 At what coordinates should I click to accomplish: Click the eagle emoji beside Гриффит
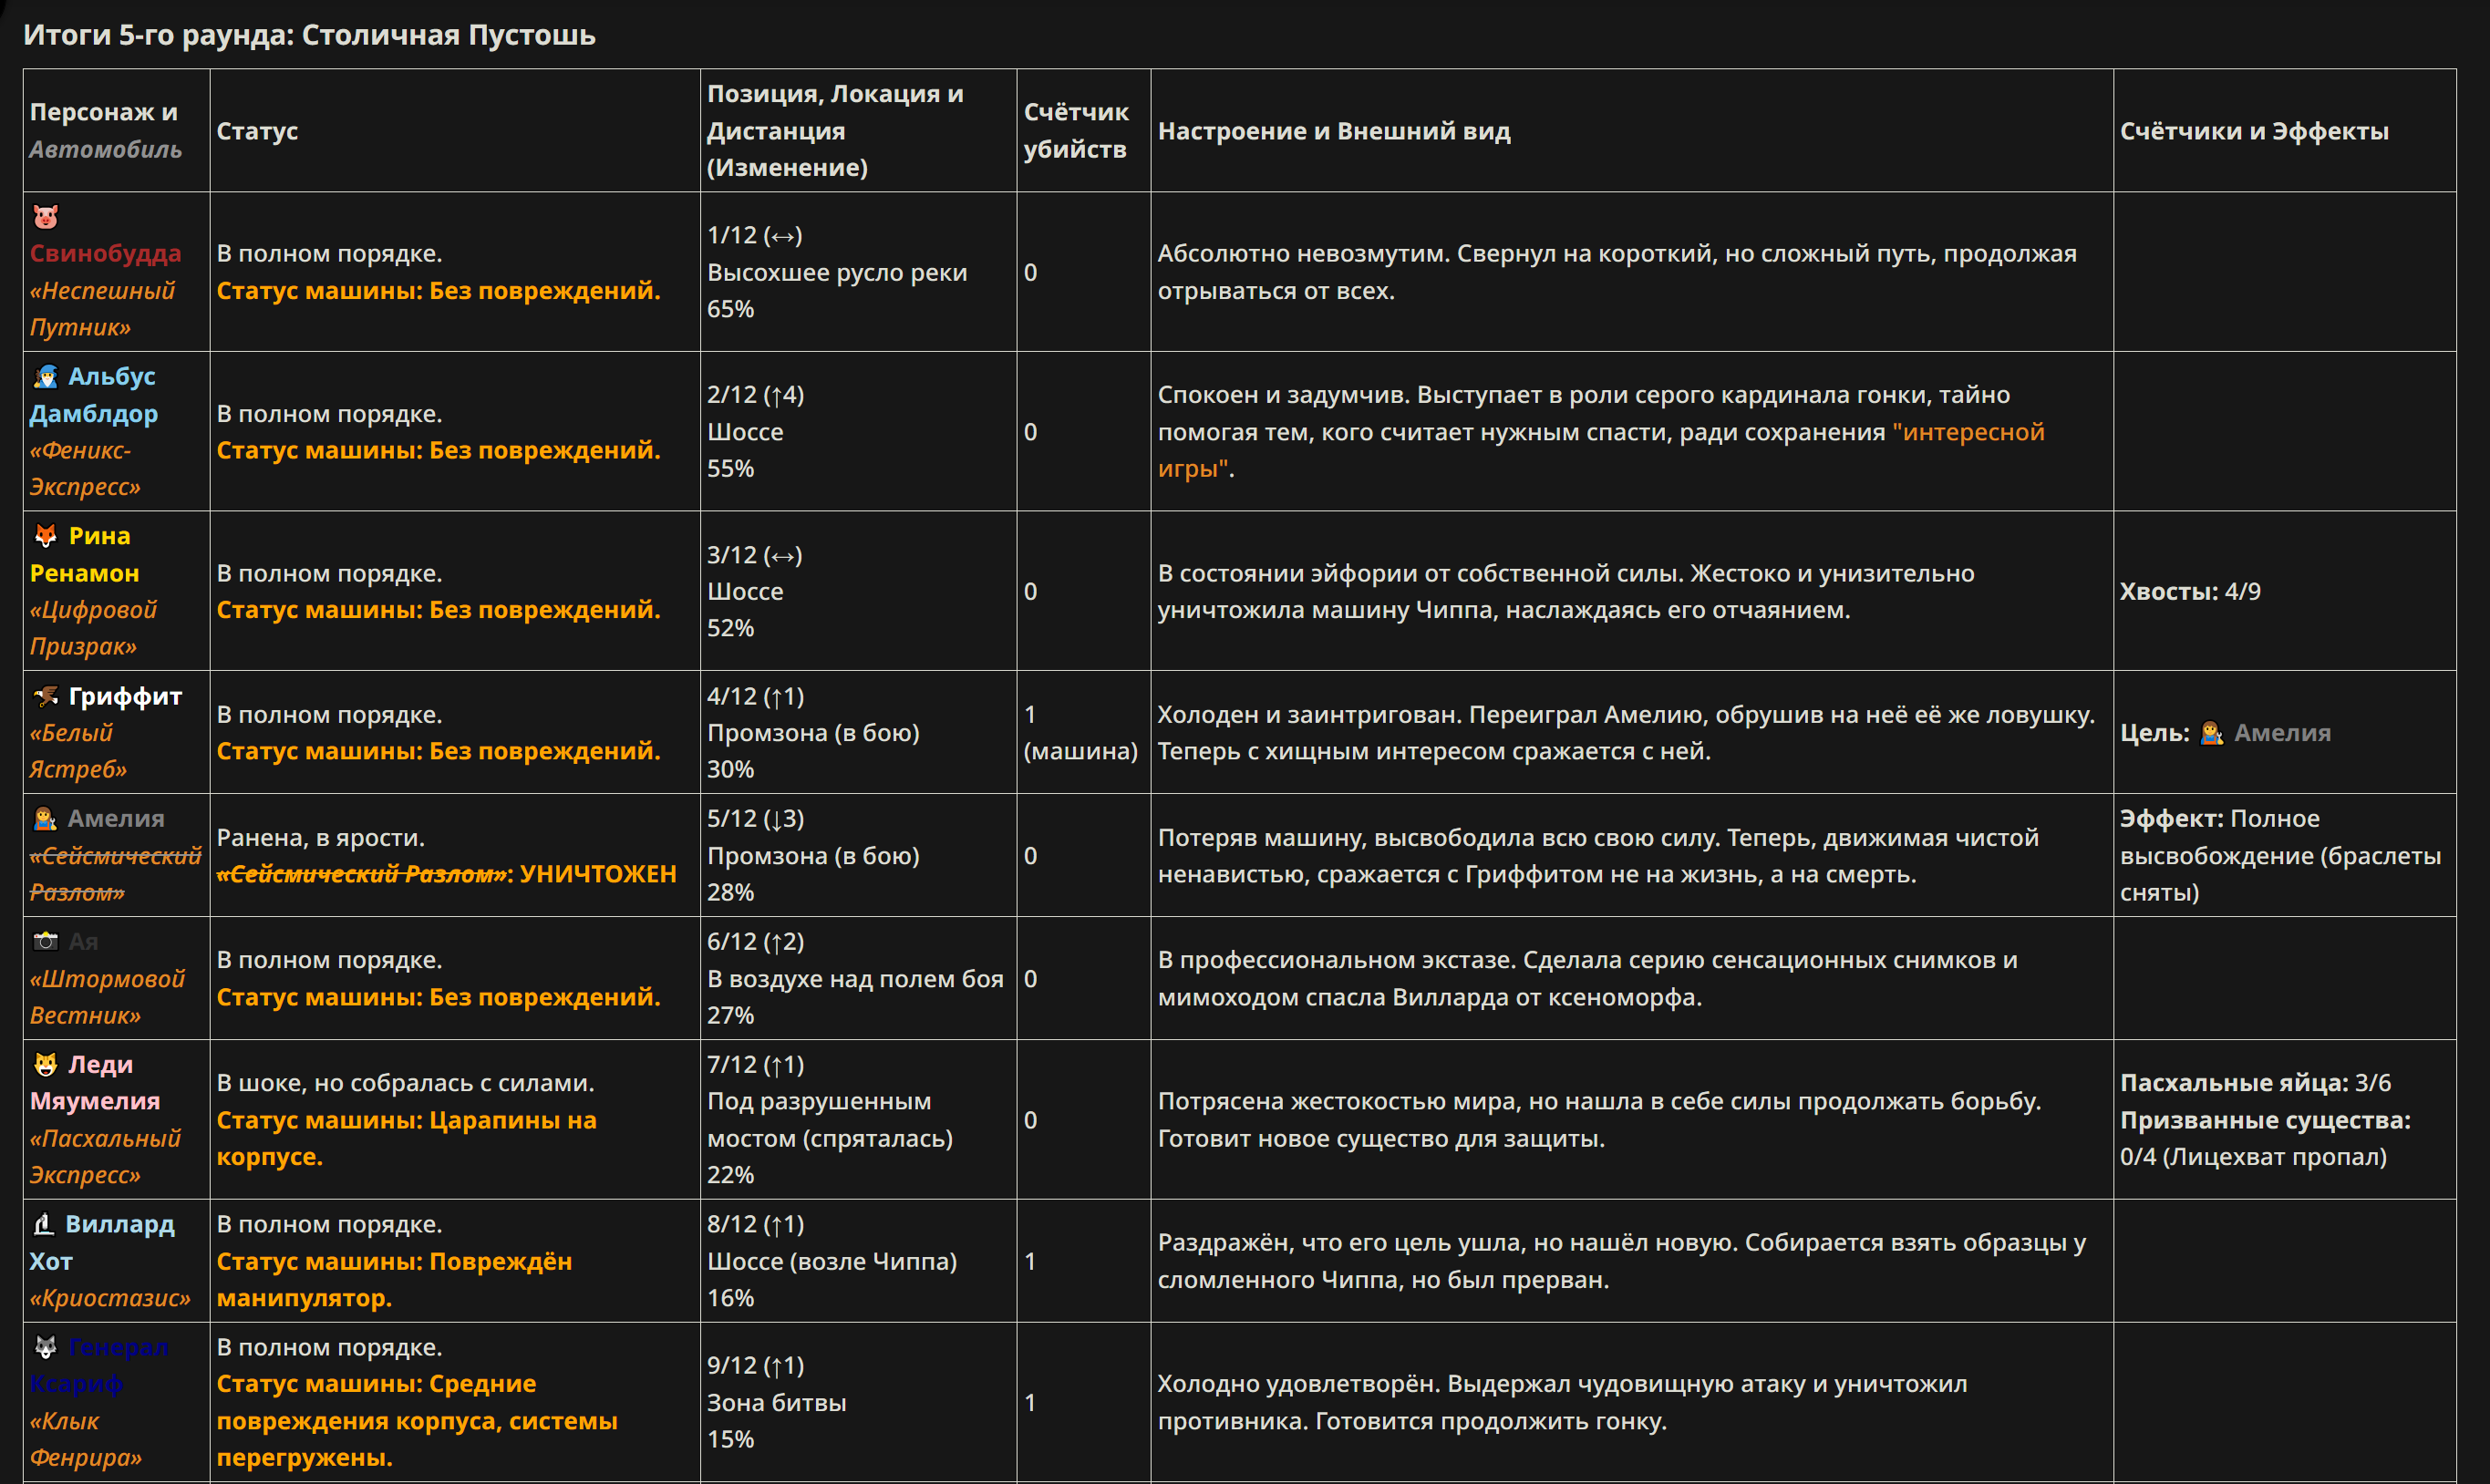tap(46, 696)
